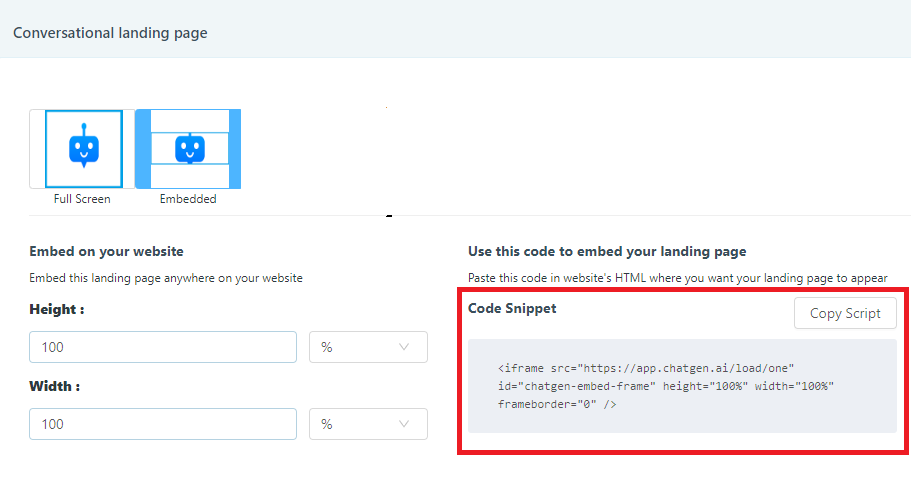The width and height of the screenshot is (911, 477).
Task: Select the Embedded robot icon
Action: 190,149
